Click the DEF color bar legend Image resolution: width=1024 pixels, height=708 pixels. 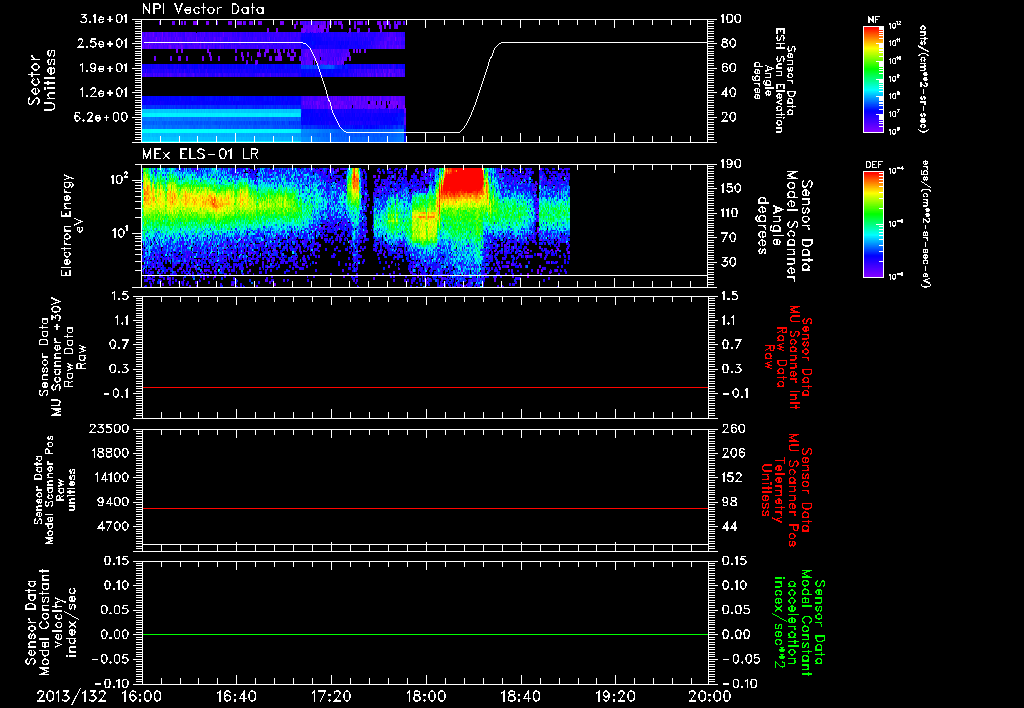[x=873, y=224]
